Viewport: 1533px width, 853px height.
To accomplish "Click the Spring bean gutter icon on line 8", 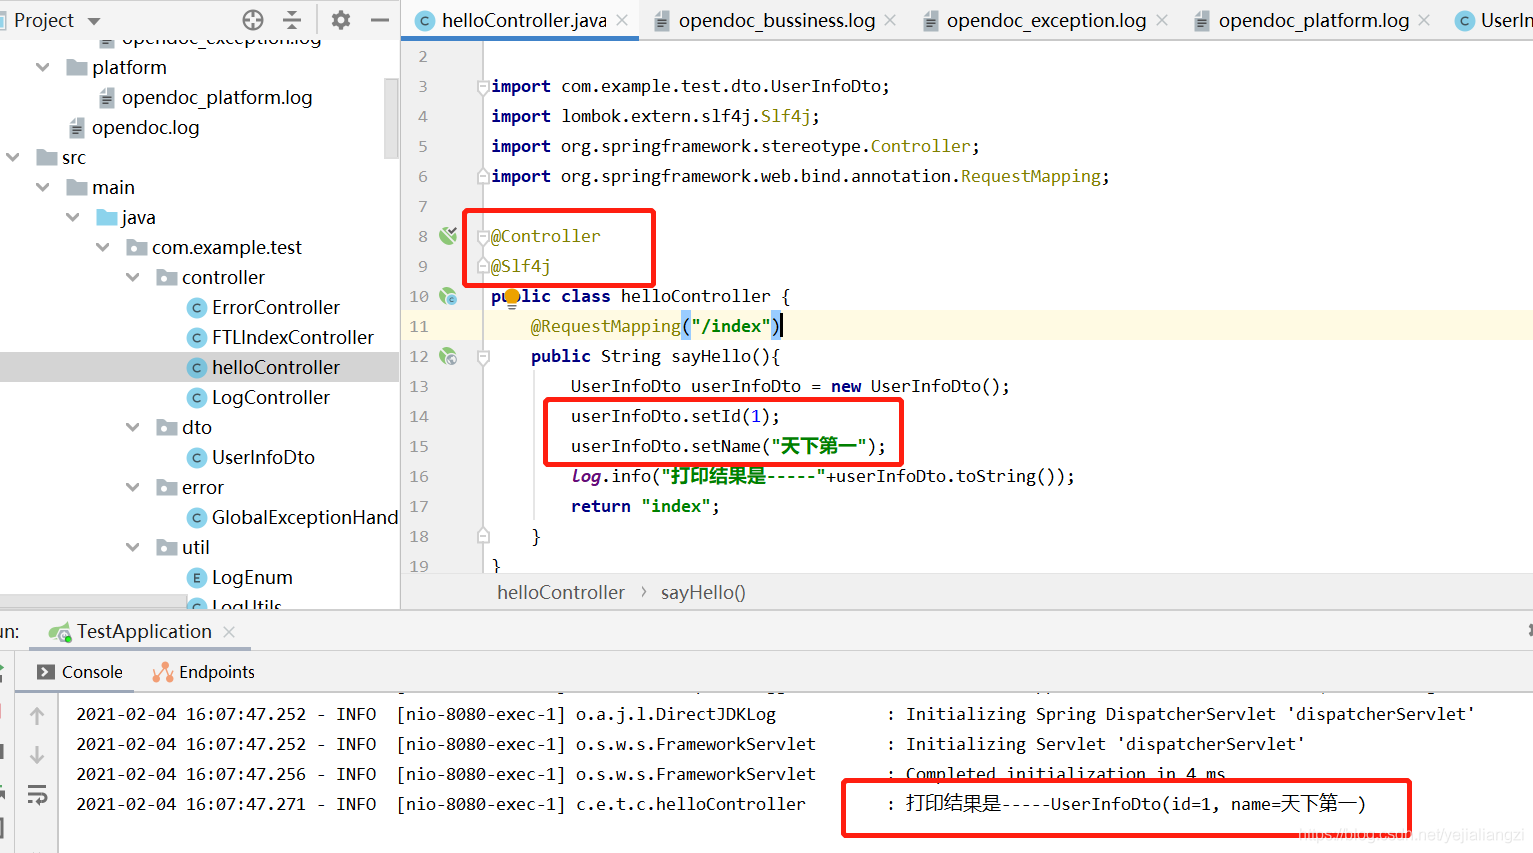I will (448, 236).
